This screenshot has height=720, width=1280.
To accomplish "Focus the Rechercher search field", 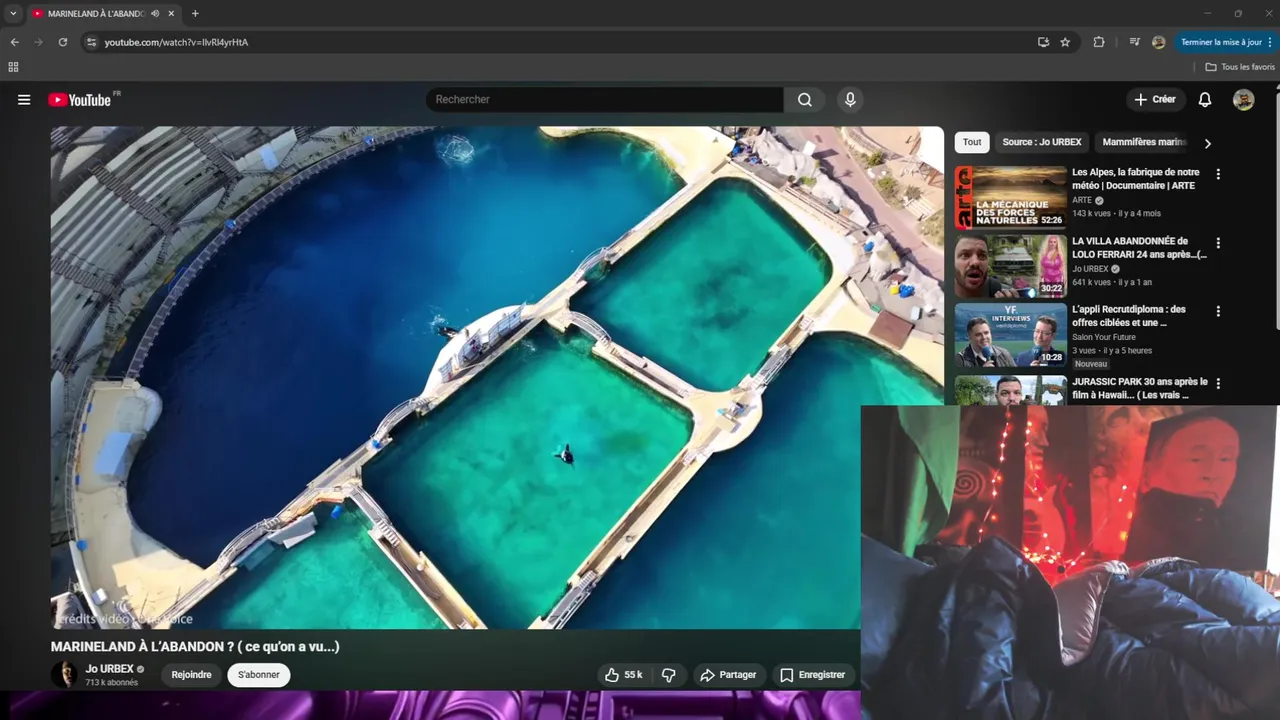I will pos(605,100).
